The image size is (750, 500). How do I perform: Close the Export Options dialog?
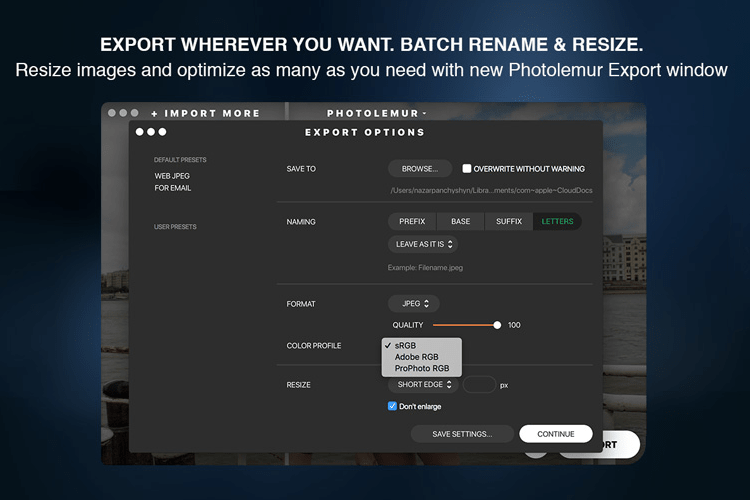140,132
